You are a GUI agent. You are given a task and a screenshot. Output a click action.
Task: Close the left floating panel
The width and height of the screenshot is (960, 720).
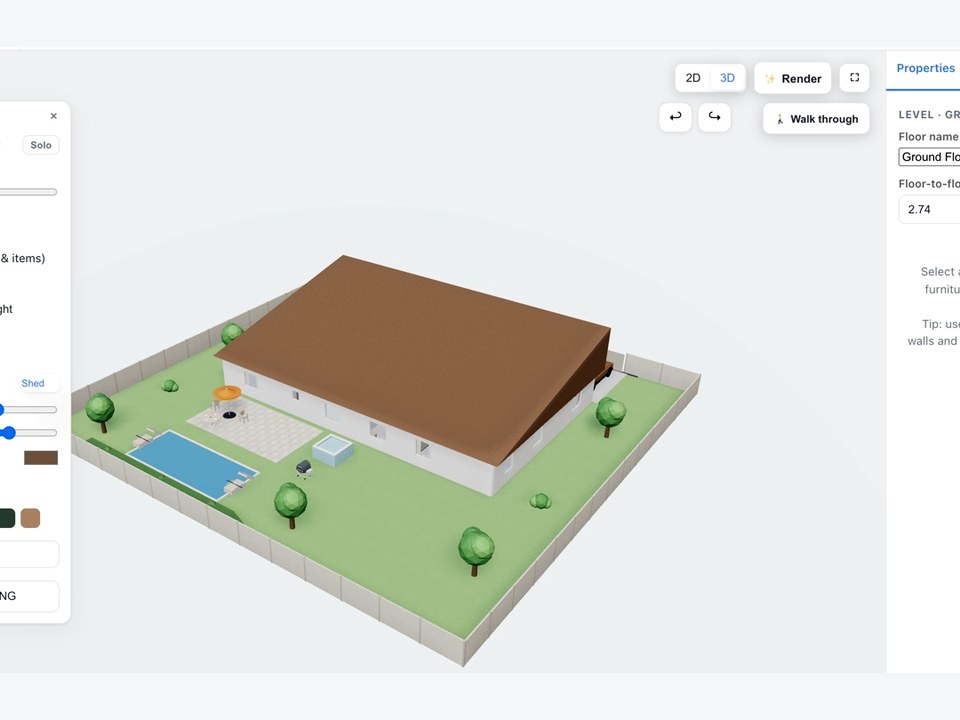pyautogui.click(x=54, y=116)
